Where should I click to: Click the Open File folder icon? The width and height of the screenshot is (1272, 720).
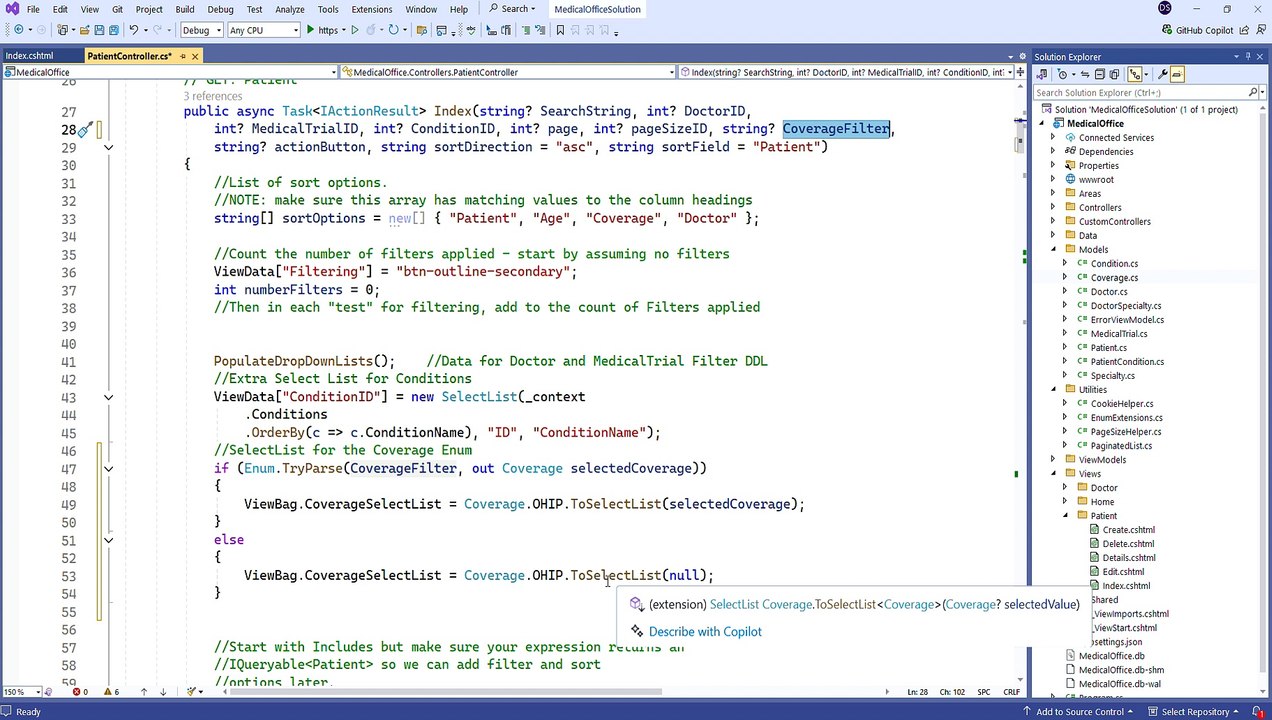pos(84,30)
